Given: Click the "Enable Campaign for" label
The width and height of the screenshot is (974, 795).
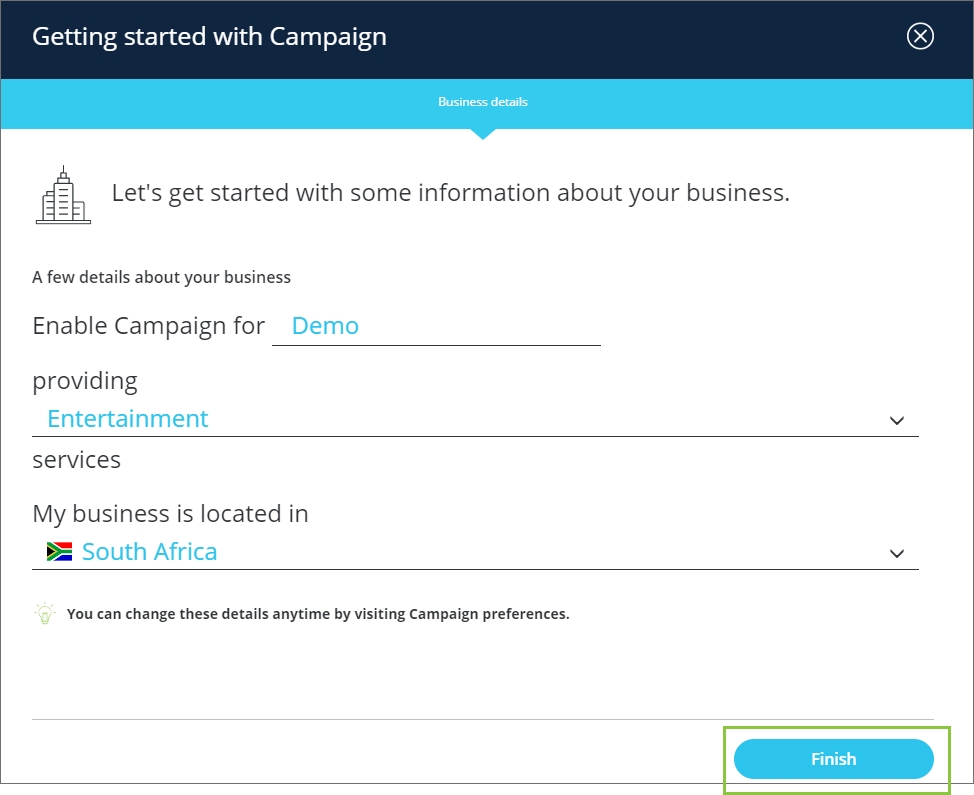Looking at the screenshot, I should (148, 326).
